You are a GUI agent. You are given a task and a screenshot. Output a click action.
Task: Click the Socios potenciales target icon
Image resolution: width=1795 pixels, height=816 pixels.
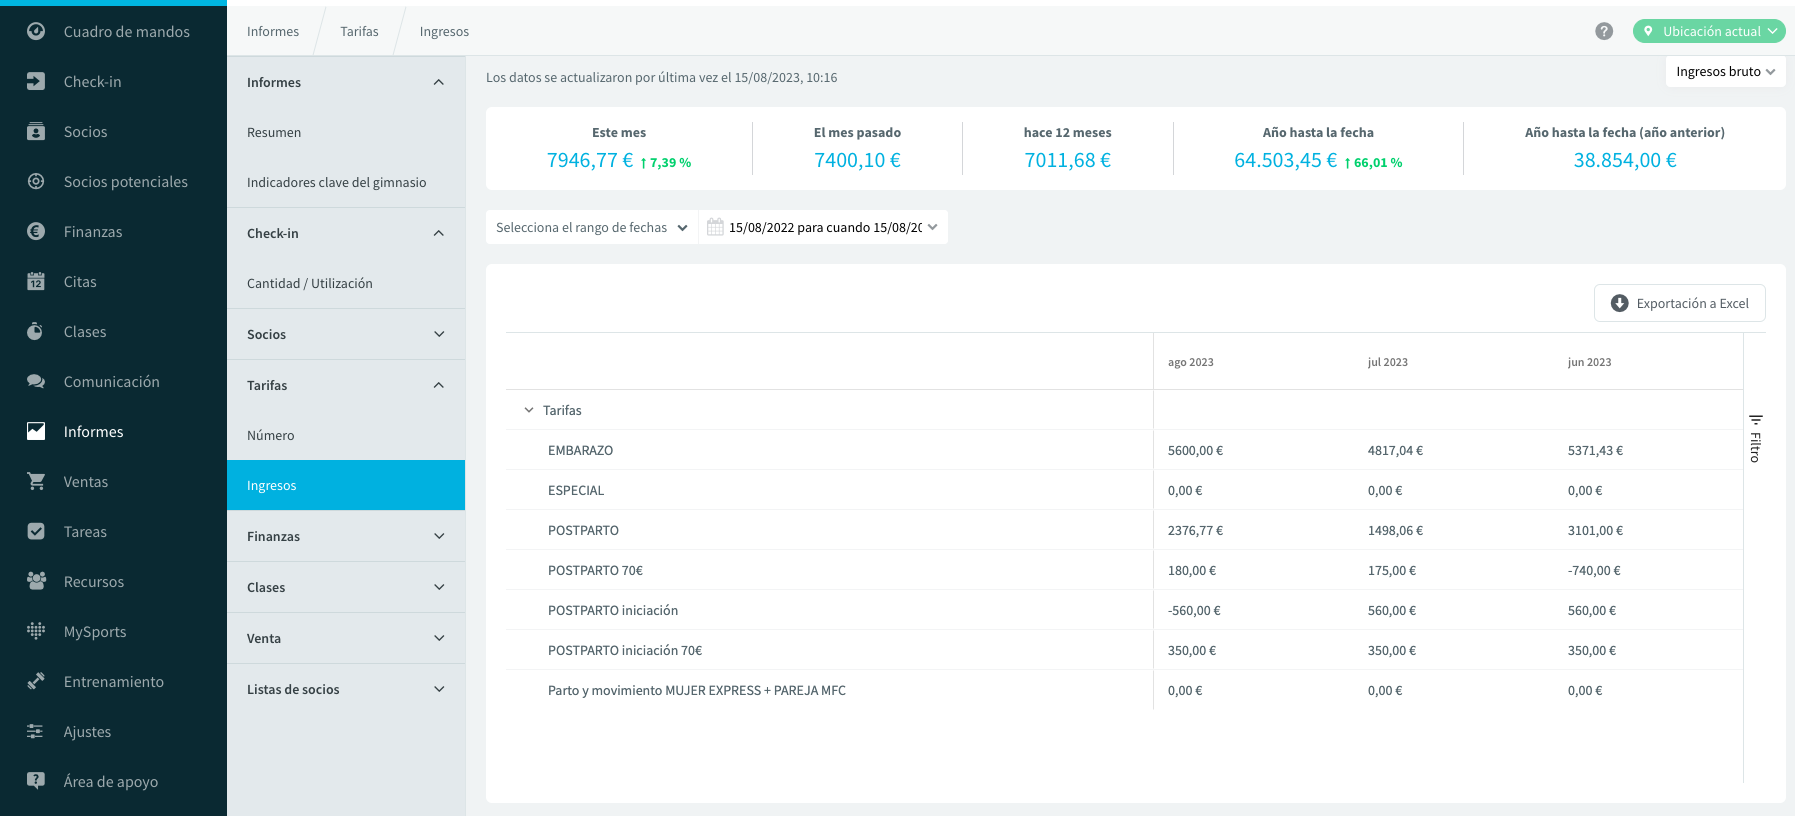36,181
